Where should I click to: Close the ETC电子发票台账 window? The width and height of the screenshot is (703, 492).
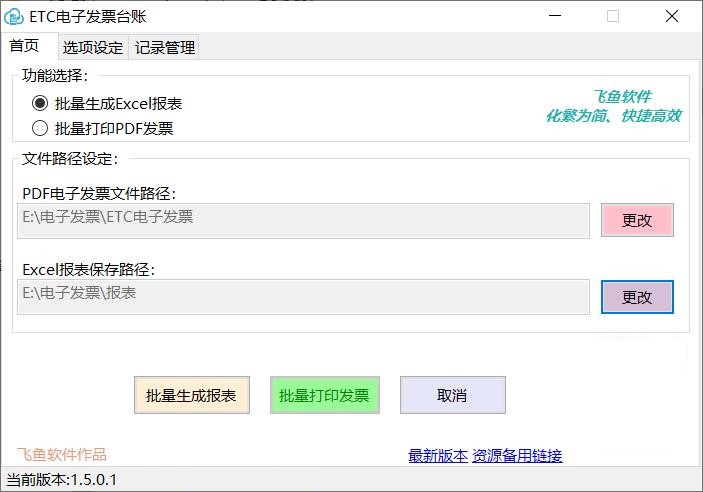coord(672,16)
